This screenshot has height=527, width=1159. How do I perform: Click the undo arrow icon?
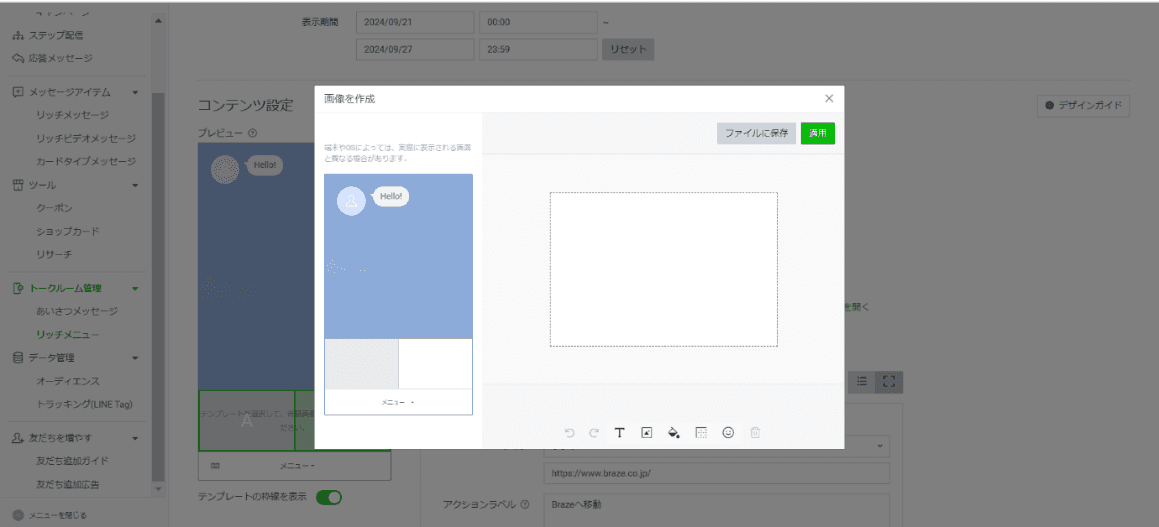569,433
